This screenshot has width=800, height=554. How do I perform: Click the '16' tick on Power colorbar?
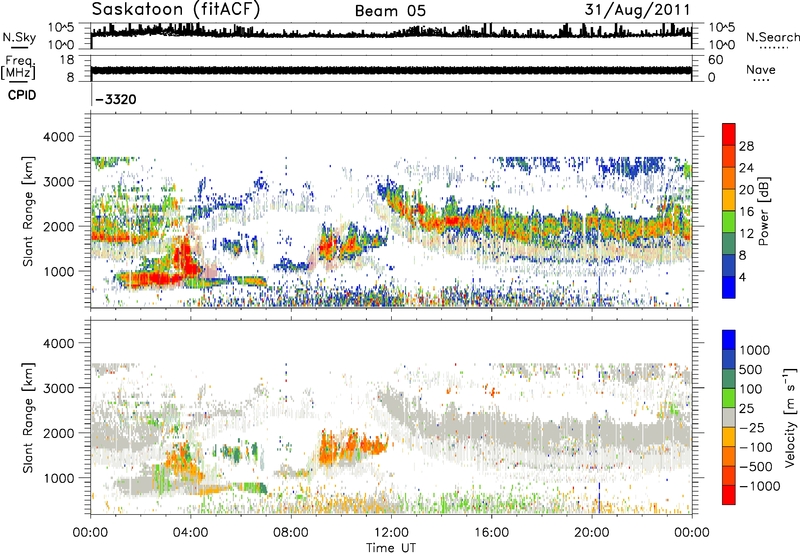pyautogui.click(x=746, y=212)
